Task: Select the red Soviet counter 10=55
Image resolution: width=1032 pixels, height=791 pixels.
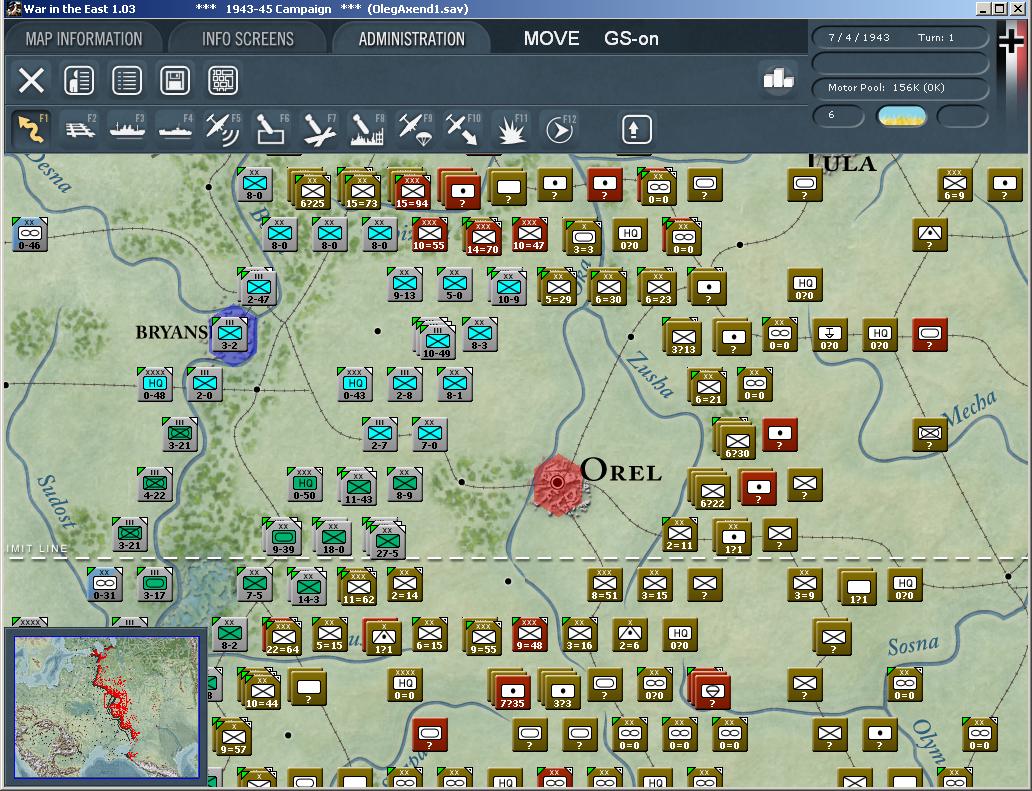Action: [429, 235]
